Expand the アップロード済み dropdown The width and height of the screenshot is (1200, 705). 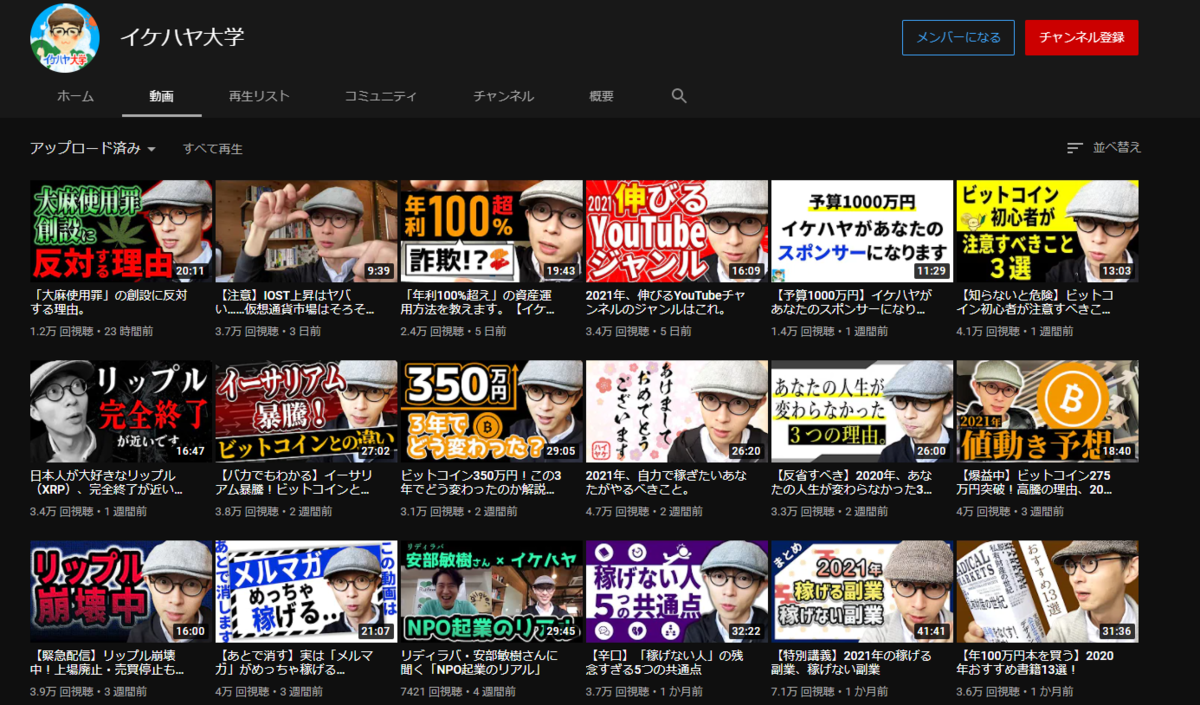[x=93, y=148]
